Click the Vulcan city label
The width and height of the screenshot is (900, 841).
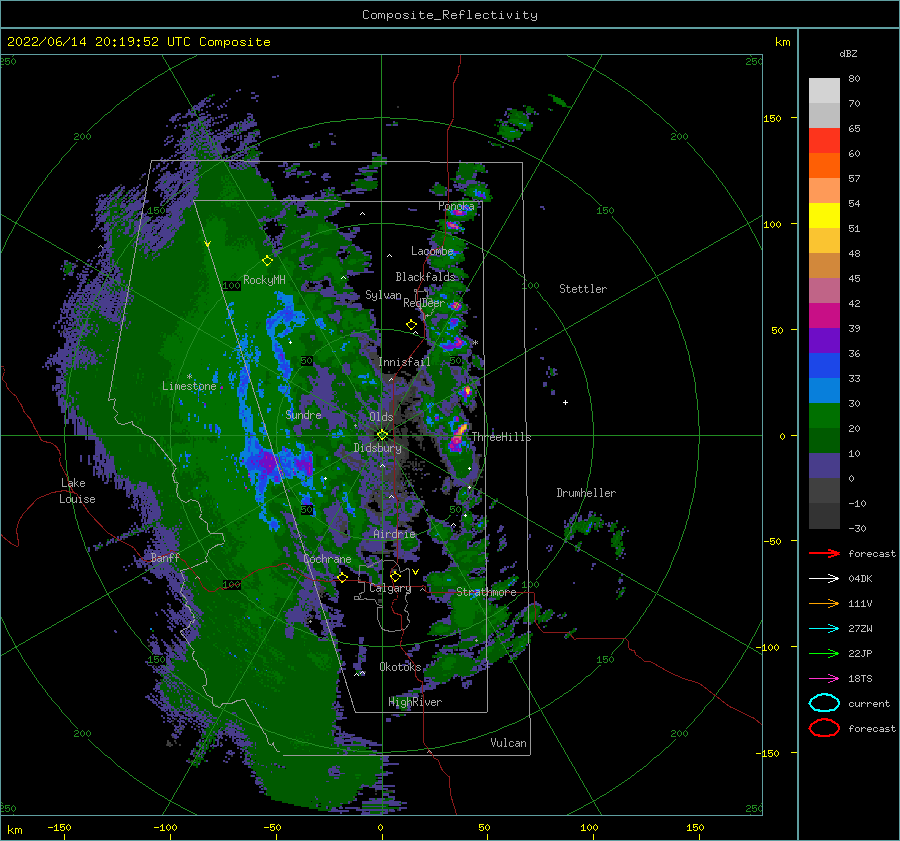pos(508,743)
